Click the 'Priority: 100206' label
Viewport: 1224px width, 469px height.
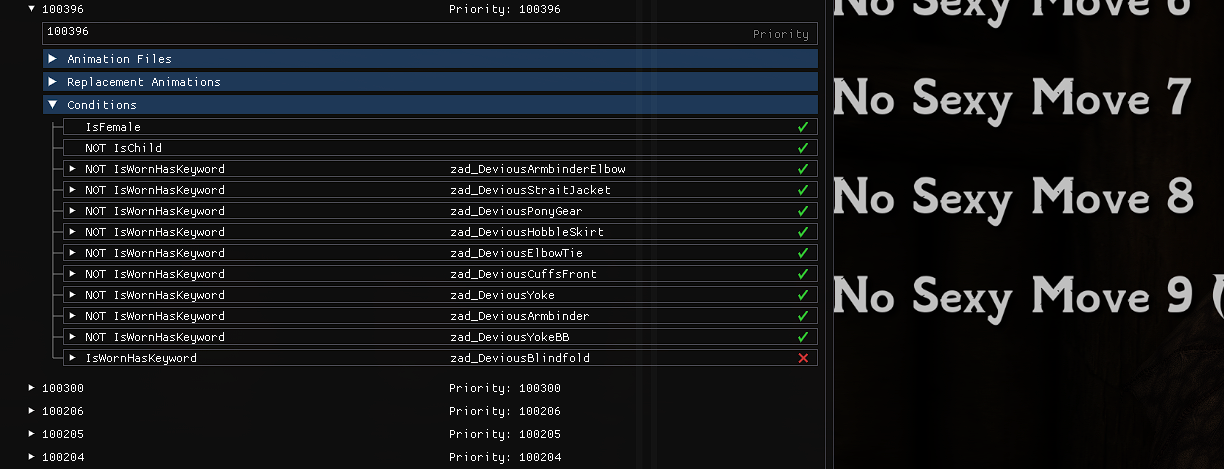click(x=505, y=411)
